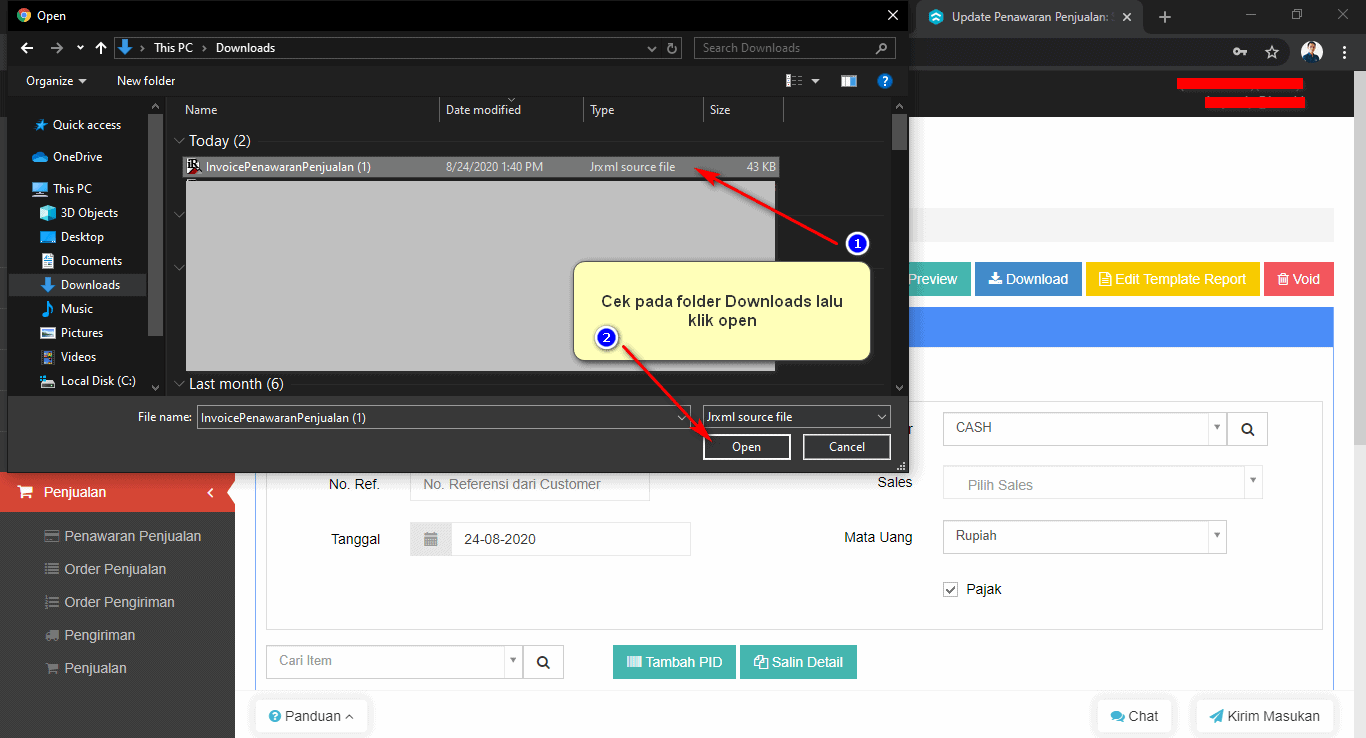Viewport: 1366px width, 738px height.
Task: Open Jrxml source file type dropdown
Action: point(796,417)
